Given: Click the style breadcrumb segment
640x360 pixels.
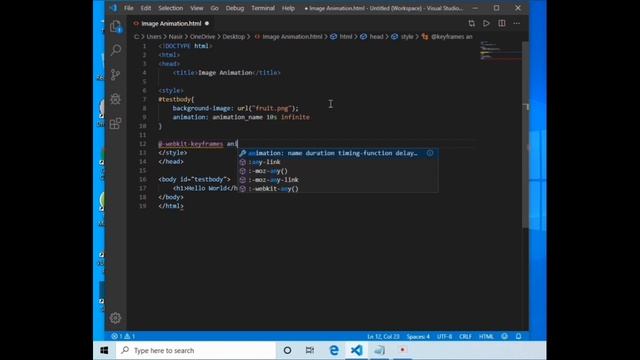Looking at the screenshot, I should [402, 37].
